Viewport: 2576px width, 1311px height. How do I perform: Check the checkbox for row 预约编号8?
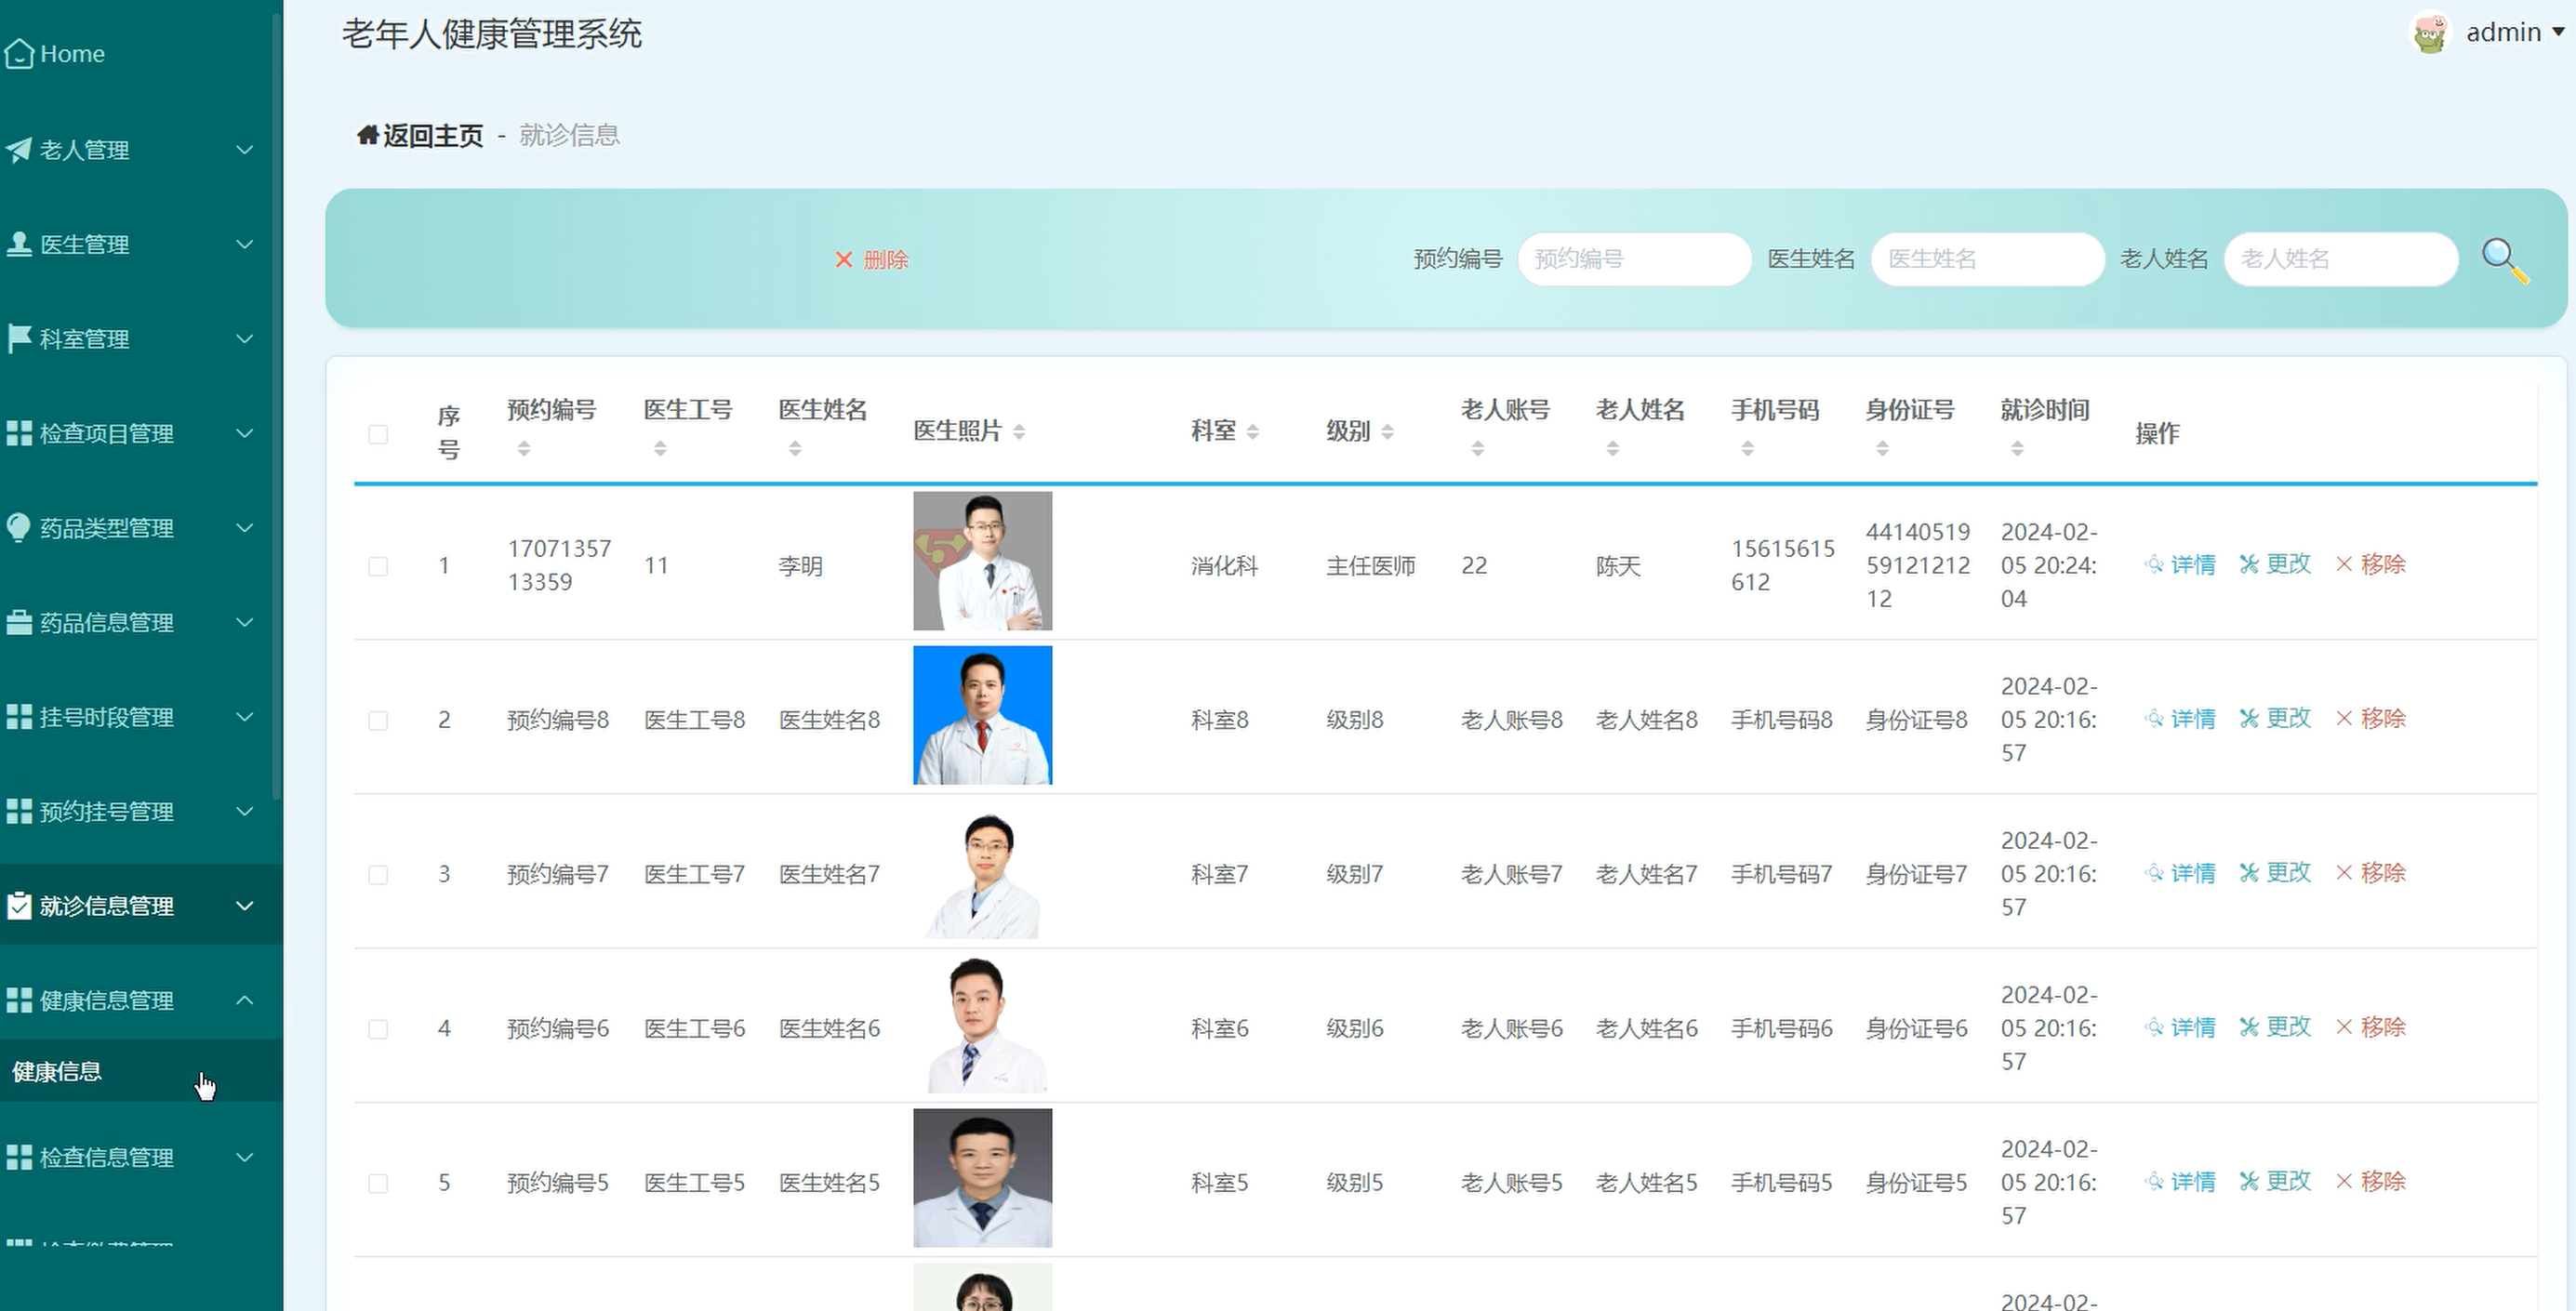378,720
